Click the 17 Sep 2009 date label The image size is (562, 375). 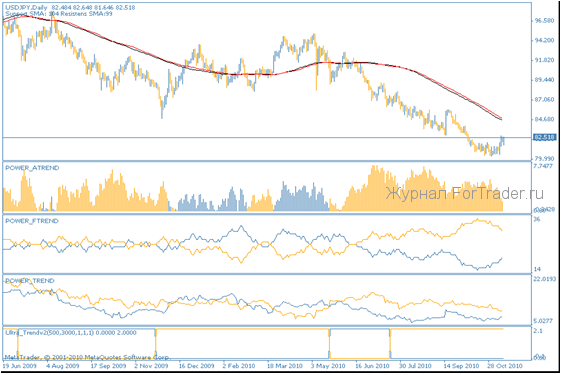(x=108, y=366)
